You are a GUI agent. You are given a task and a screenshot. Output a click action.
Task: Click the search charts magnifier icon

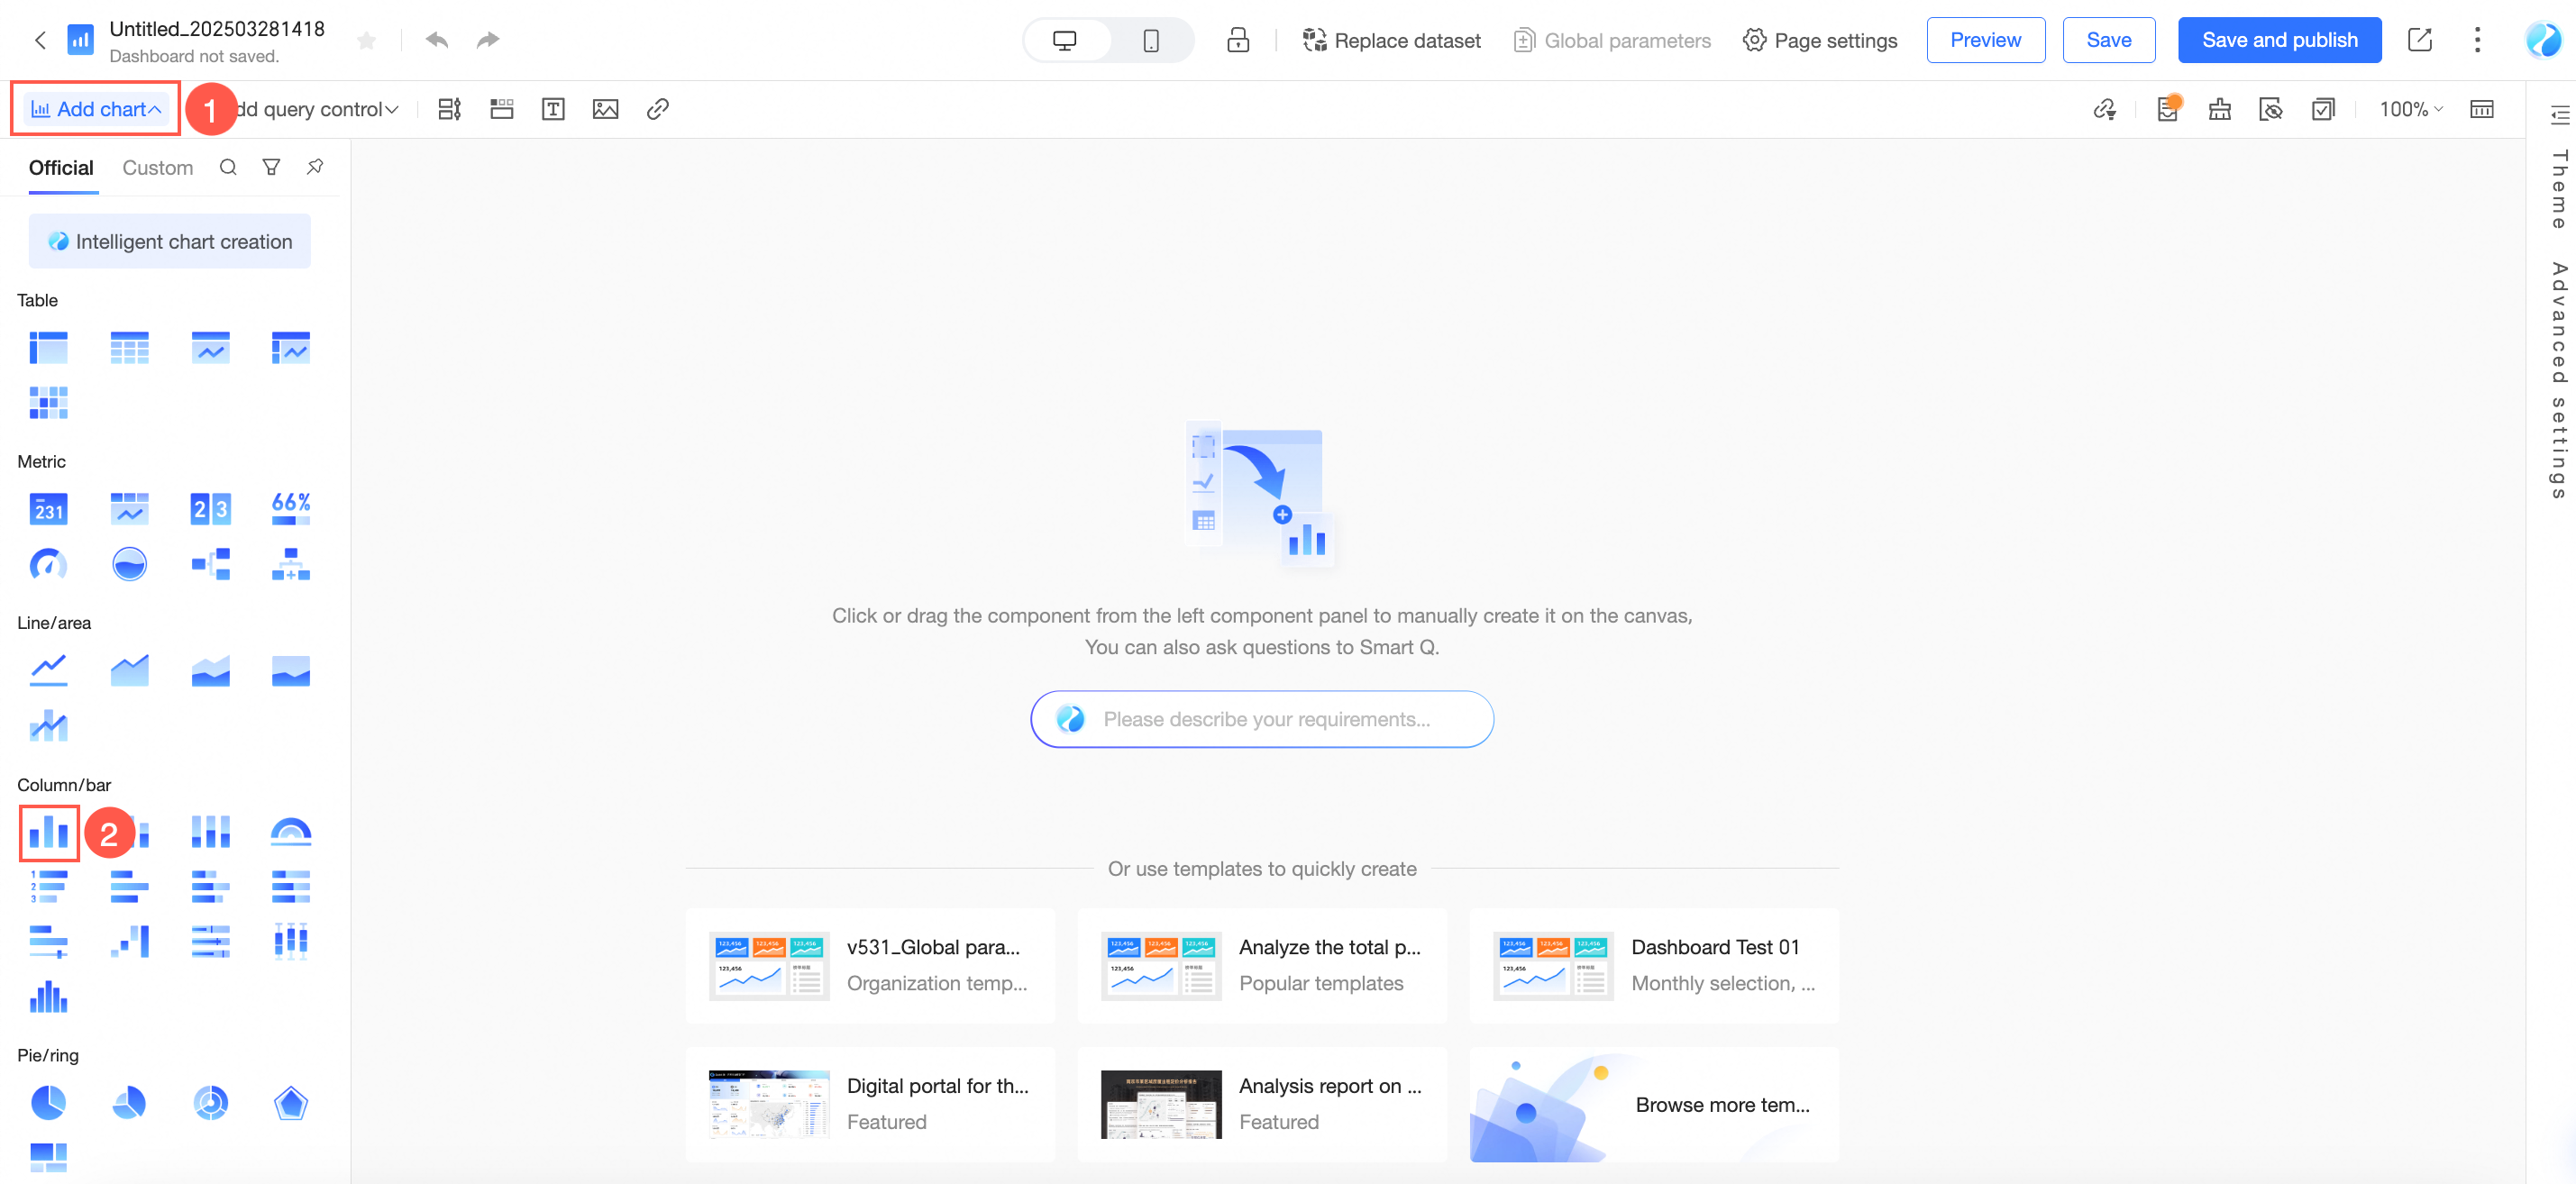pos(228,167)
